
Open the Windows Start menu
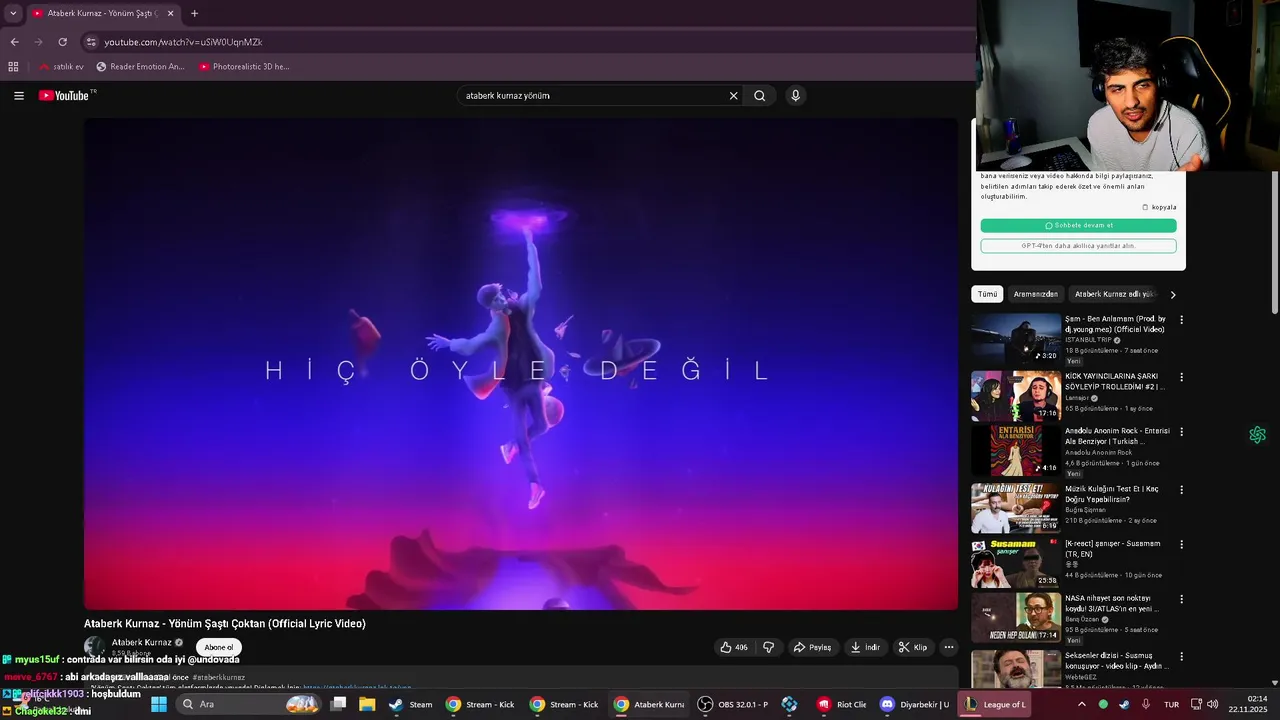(158, 704)
